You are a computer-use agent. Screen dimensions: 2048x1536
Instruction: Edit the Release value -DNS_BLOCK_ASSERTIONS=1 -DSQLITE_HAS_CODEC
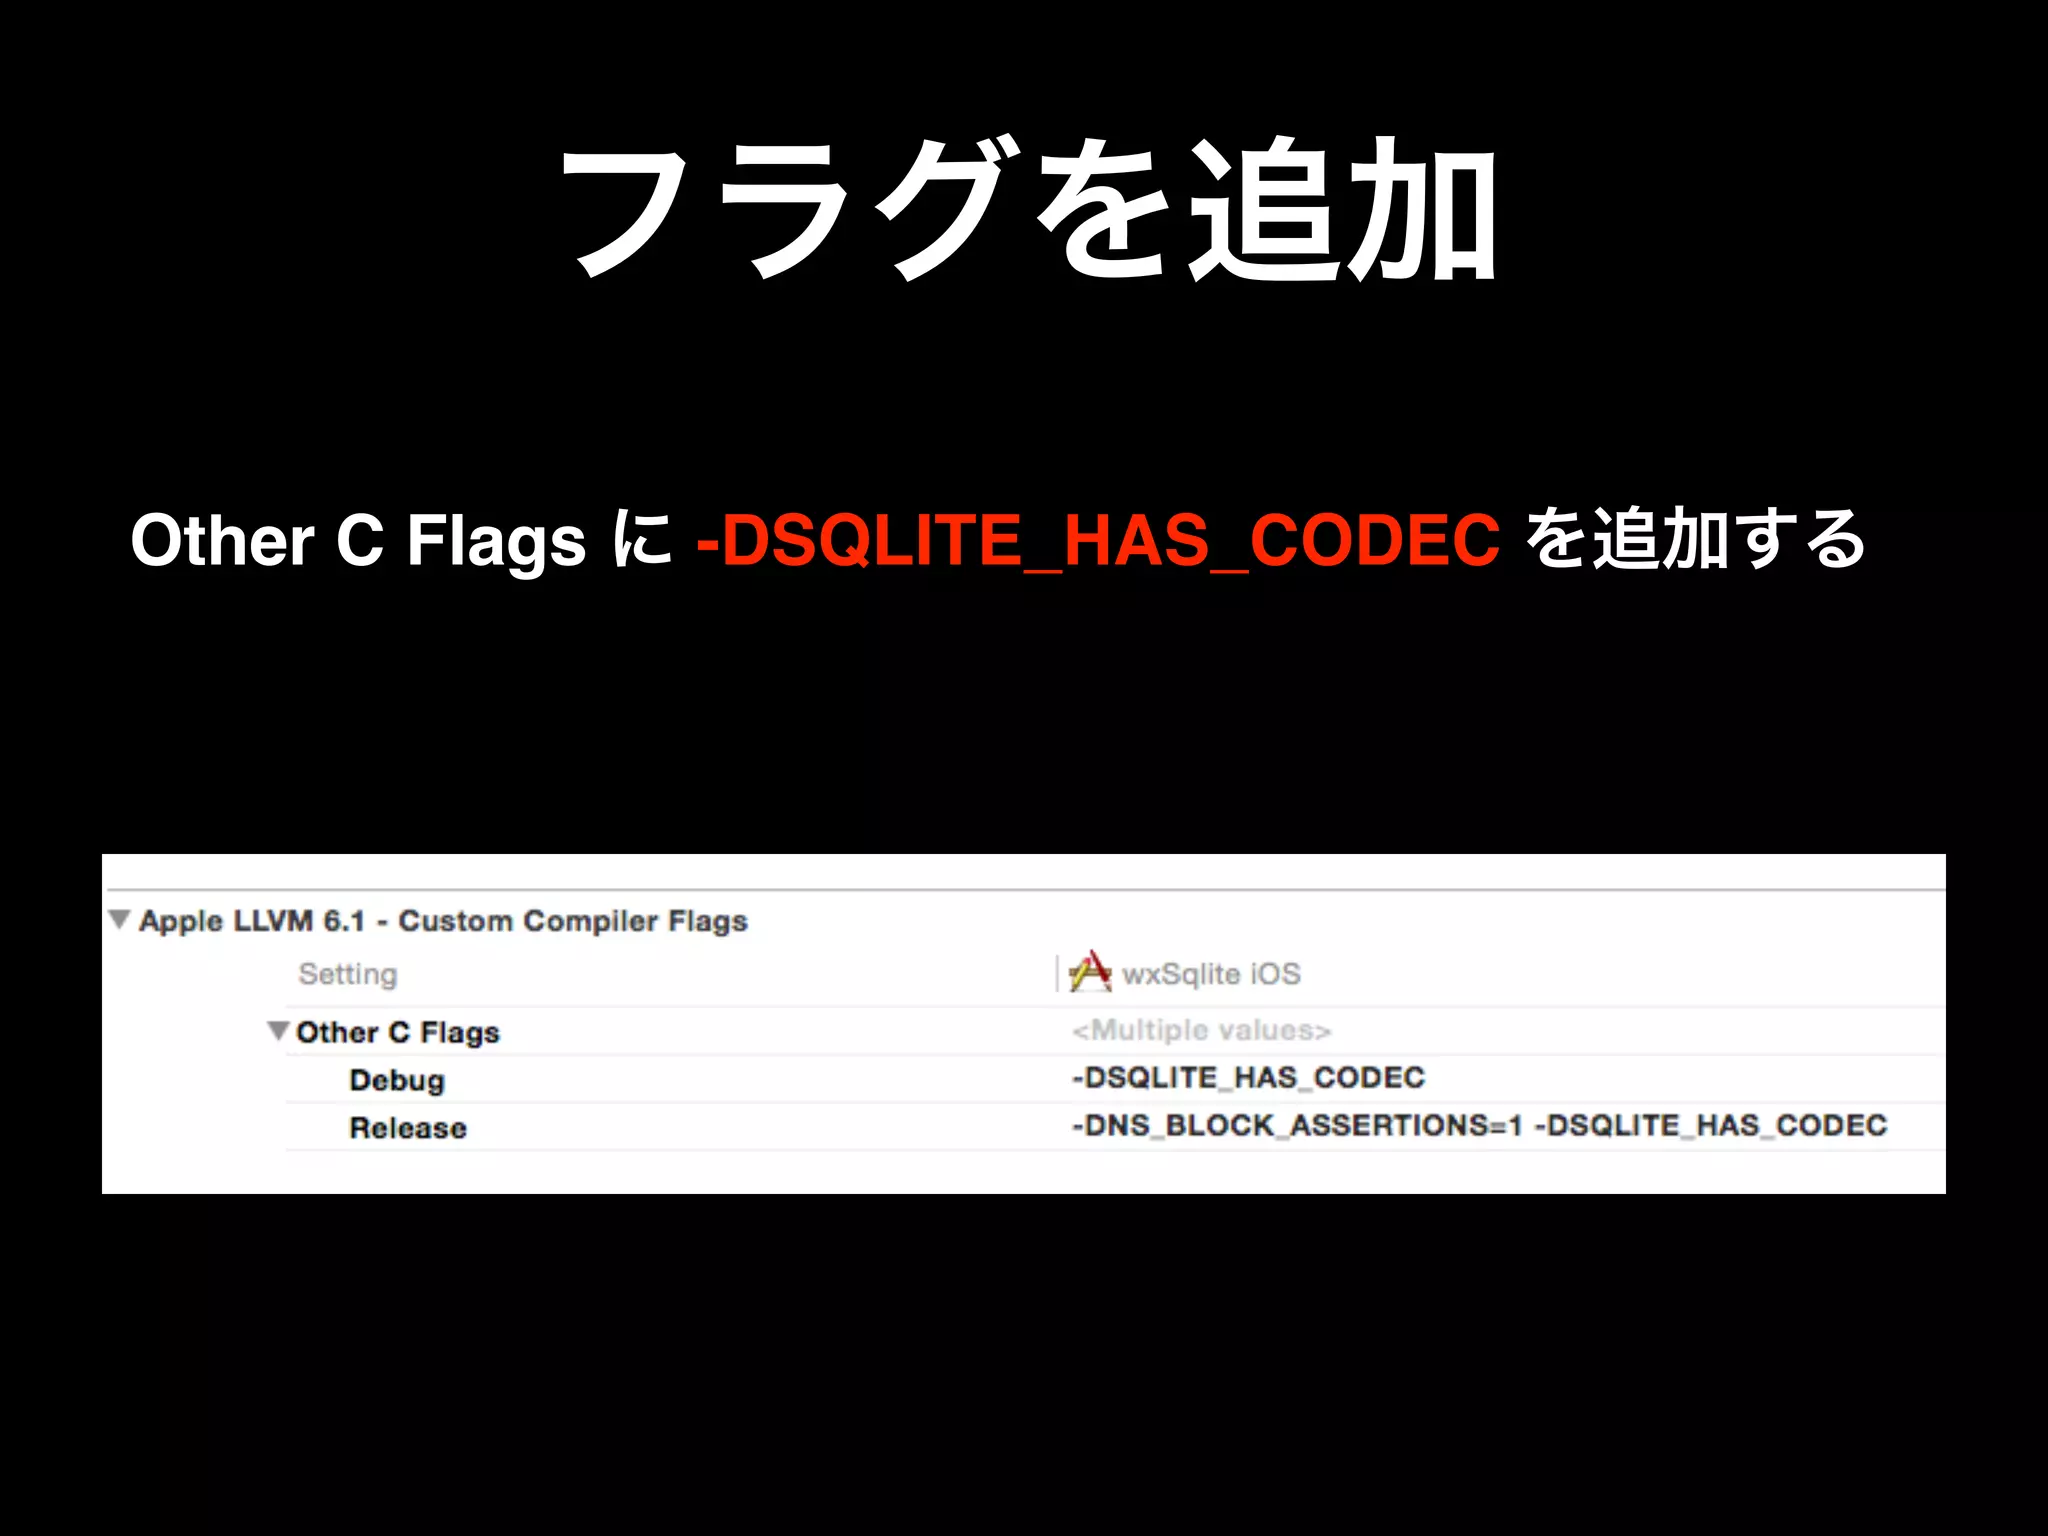pos(1479,1125)
